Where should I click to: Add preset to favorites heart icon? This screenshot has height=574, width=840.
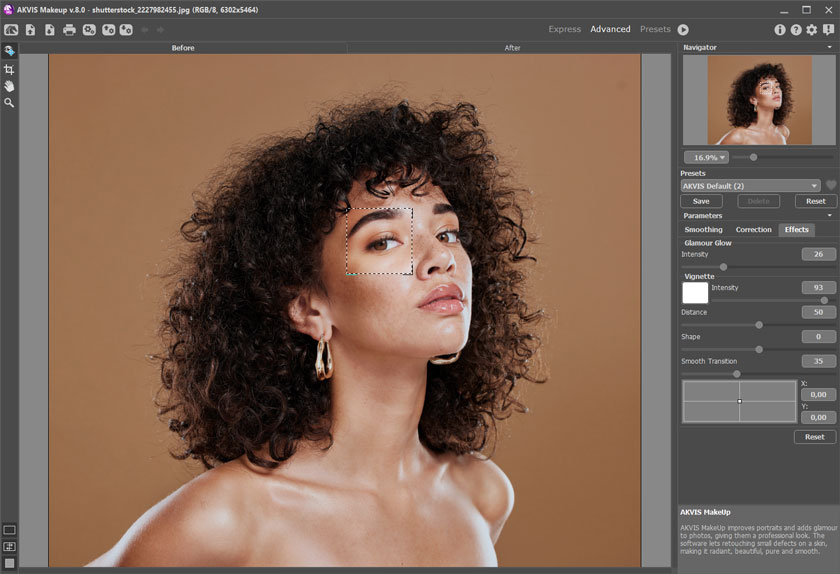(831, 185)
